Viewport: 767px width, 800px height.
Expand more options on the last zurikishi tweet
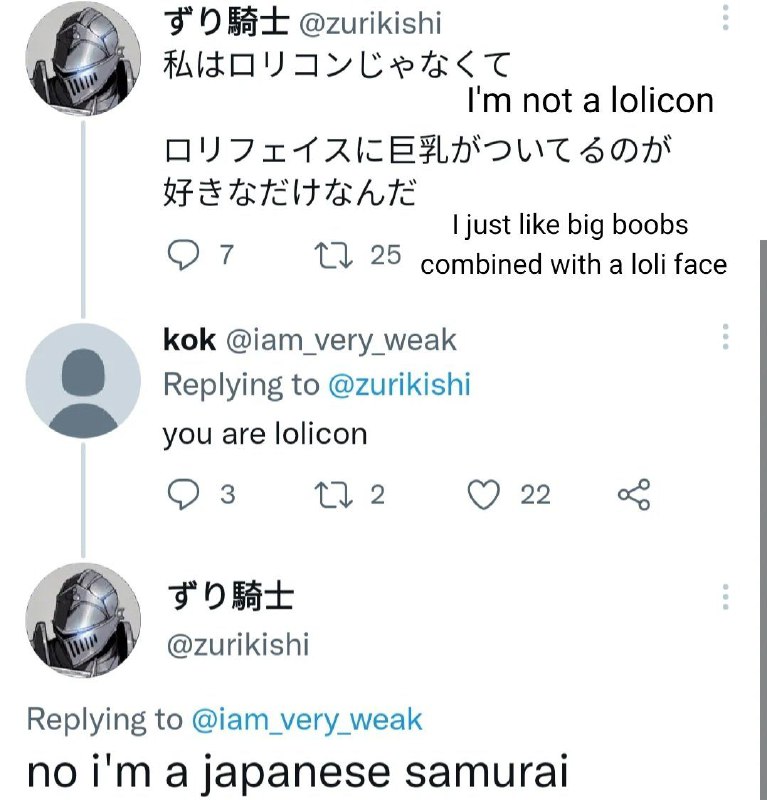[725, 596]
